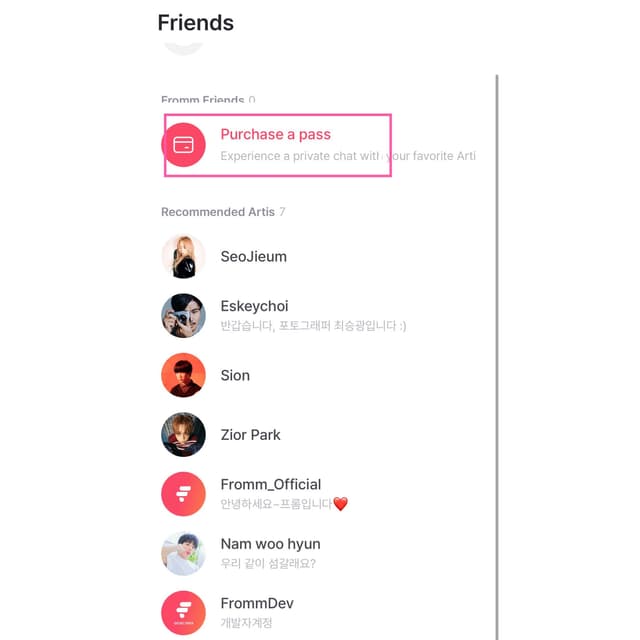
Task: Tap Nam woo hyun's profile picture
Action: tap(183, 553)
